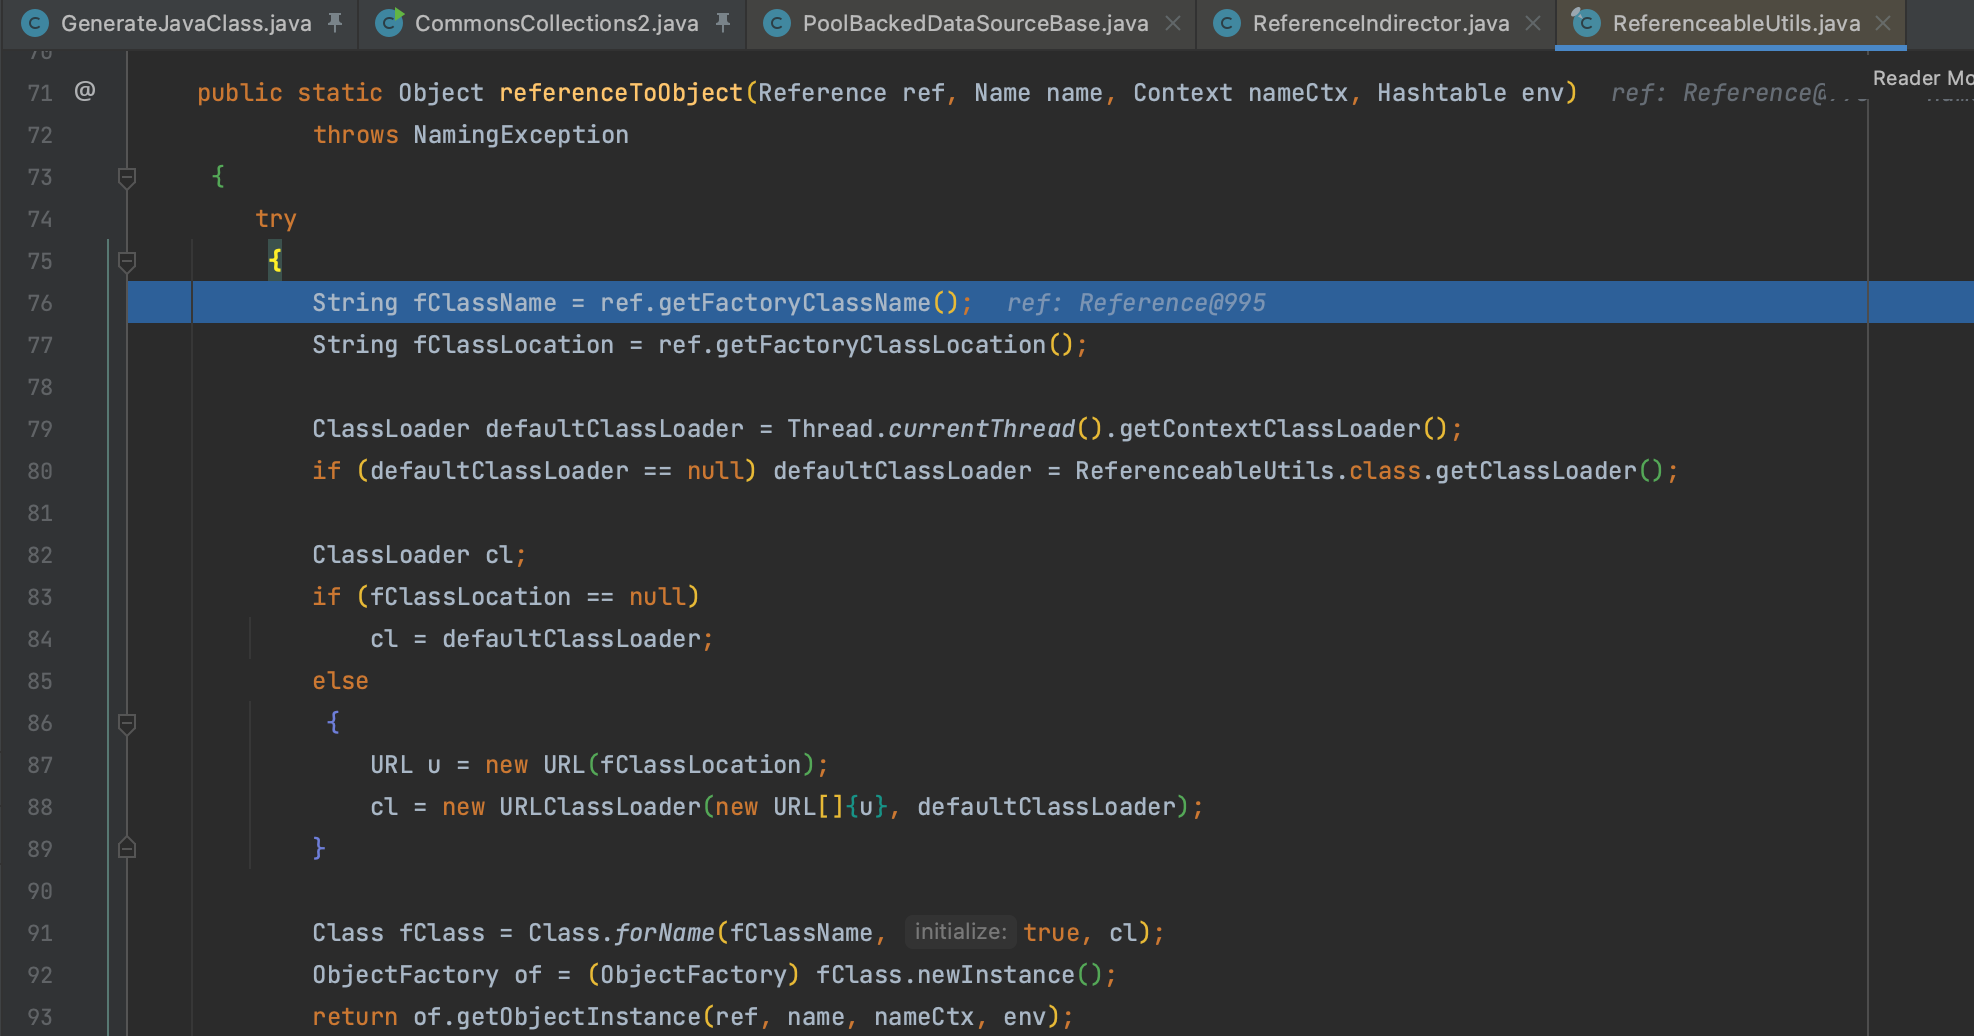The width and height of the screenshot is (1974, 1036).
Task: Close the ReferenceableUtils.java tab
Action: (x=1883, y=23)
